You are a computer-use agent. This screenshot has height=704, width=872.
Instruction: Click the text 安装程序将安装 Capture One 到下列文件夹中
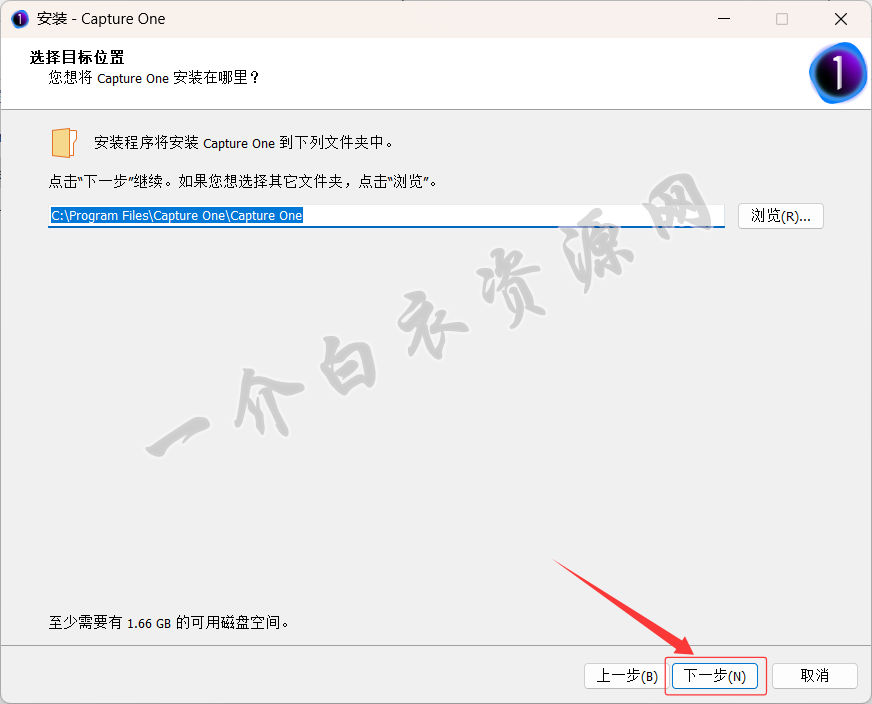coord(243,143)
